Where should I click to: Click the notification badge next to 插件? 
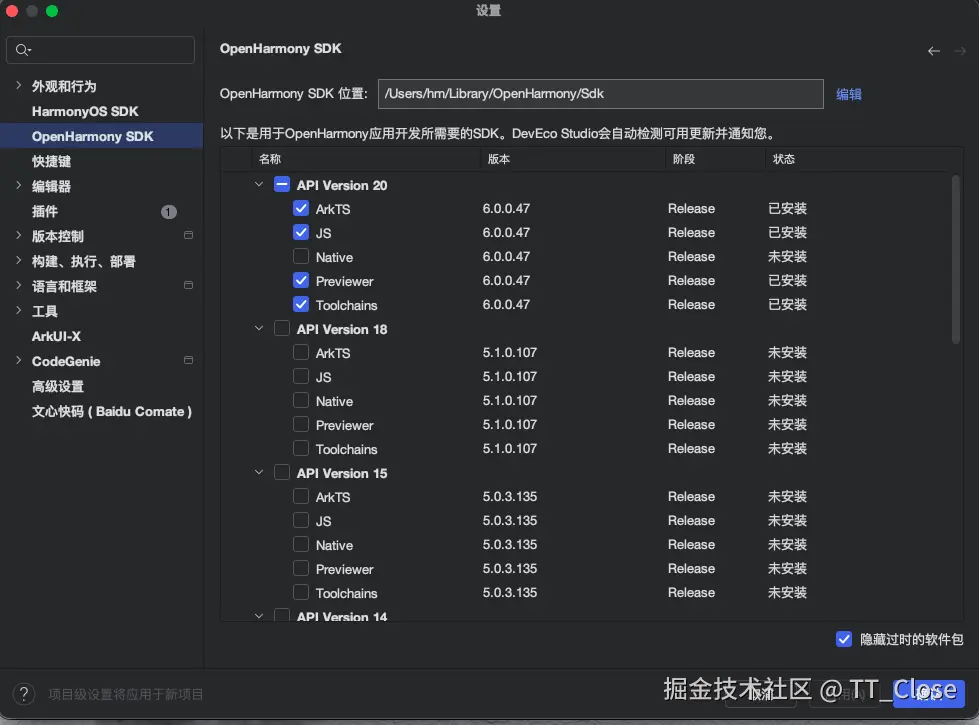(x=168, y=211)
